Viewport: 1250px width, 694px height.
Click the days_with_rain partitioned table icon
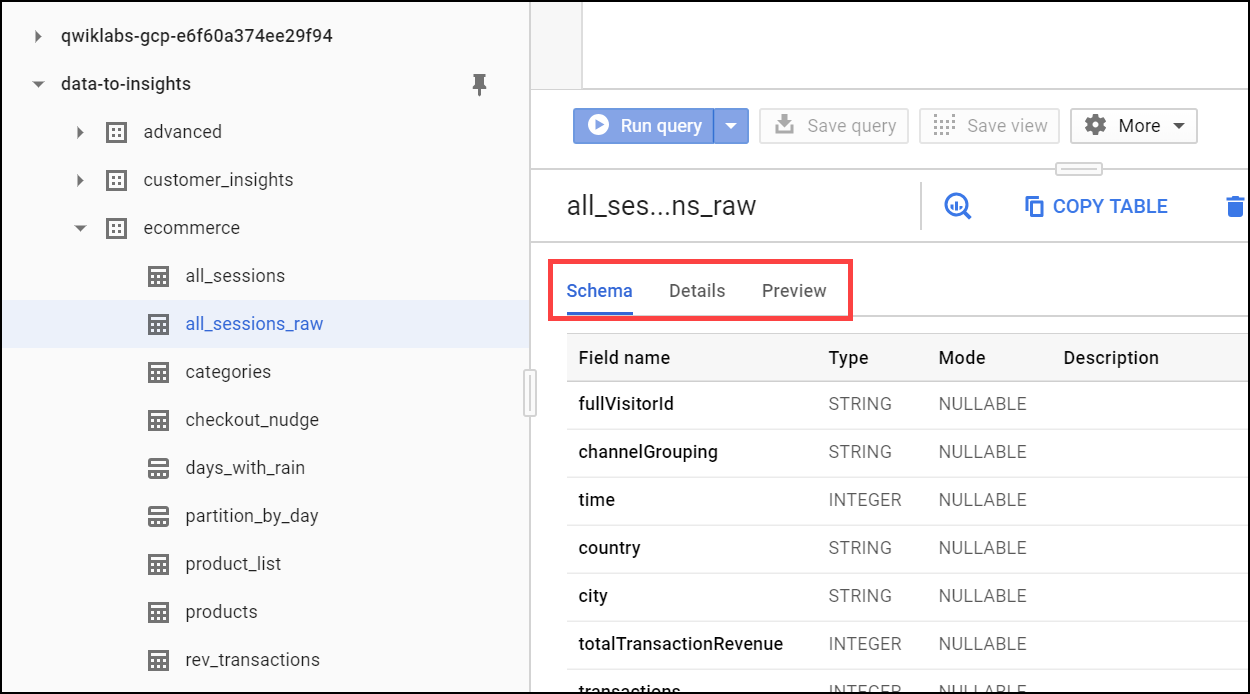pos(158,468)
